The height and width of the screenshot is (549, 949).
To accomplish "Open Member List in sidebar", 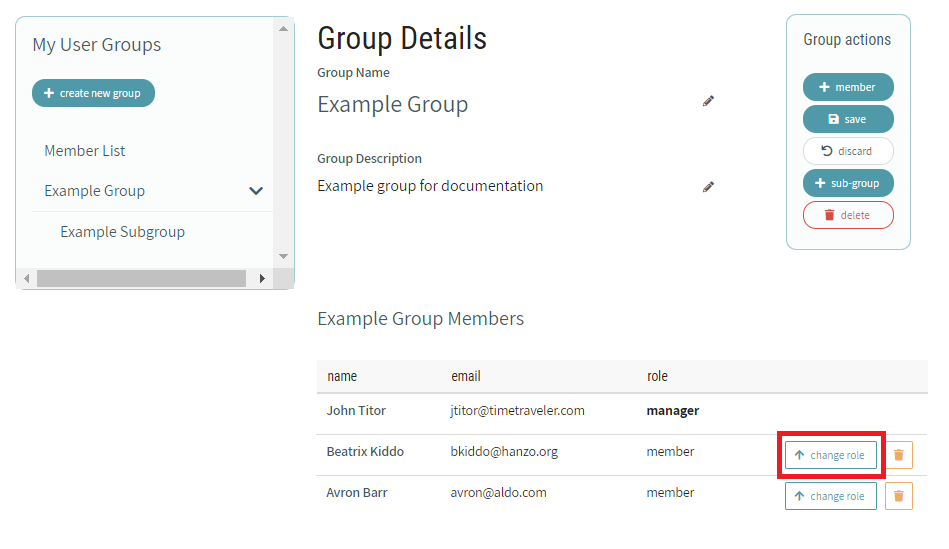I will pyautogui.click(x=85, y=151).
